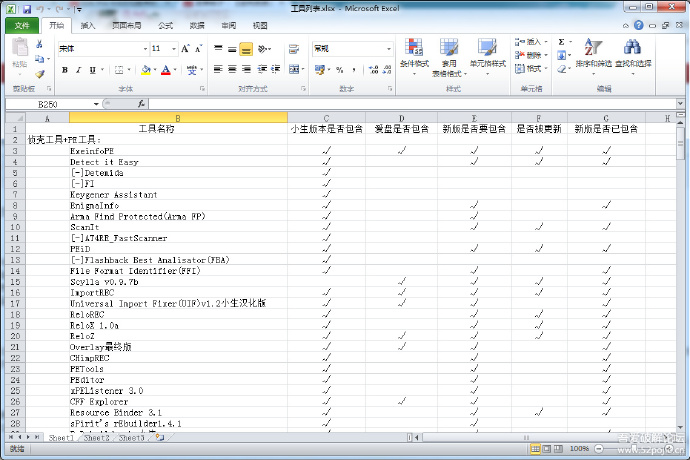690x460 pixels.
Task: Click the vertical scrollbar down arrow
Action: pos(680,427)
